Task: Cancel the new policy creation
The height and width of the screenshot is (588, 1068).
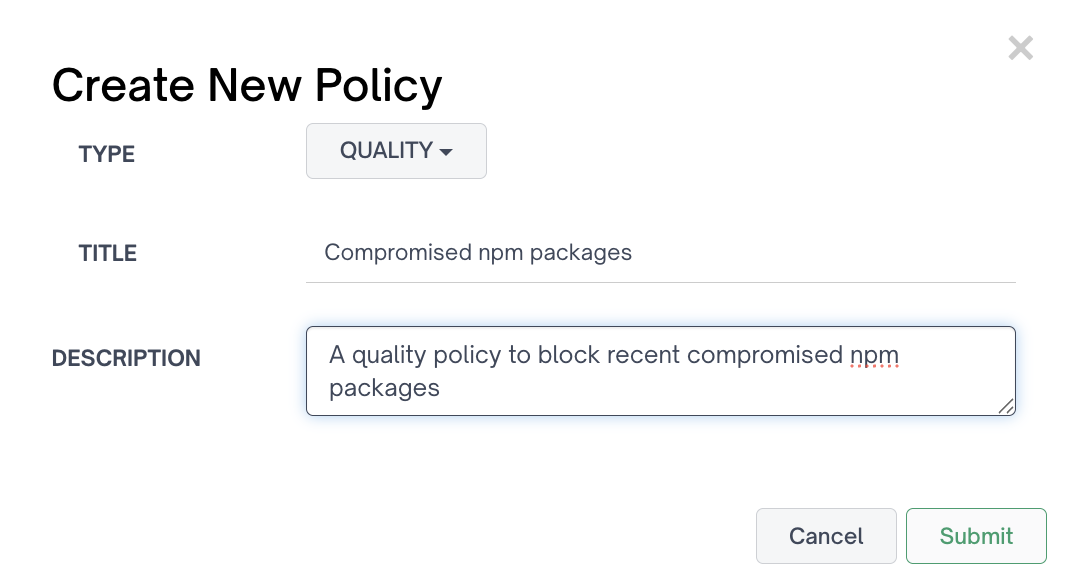Action: [825, 536]
